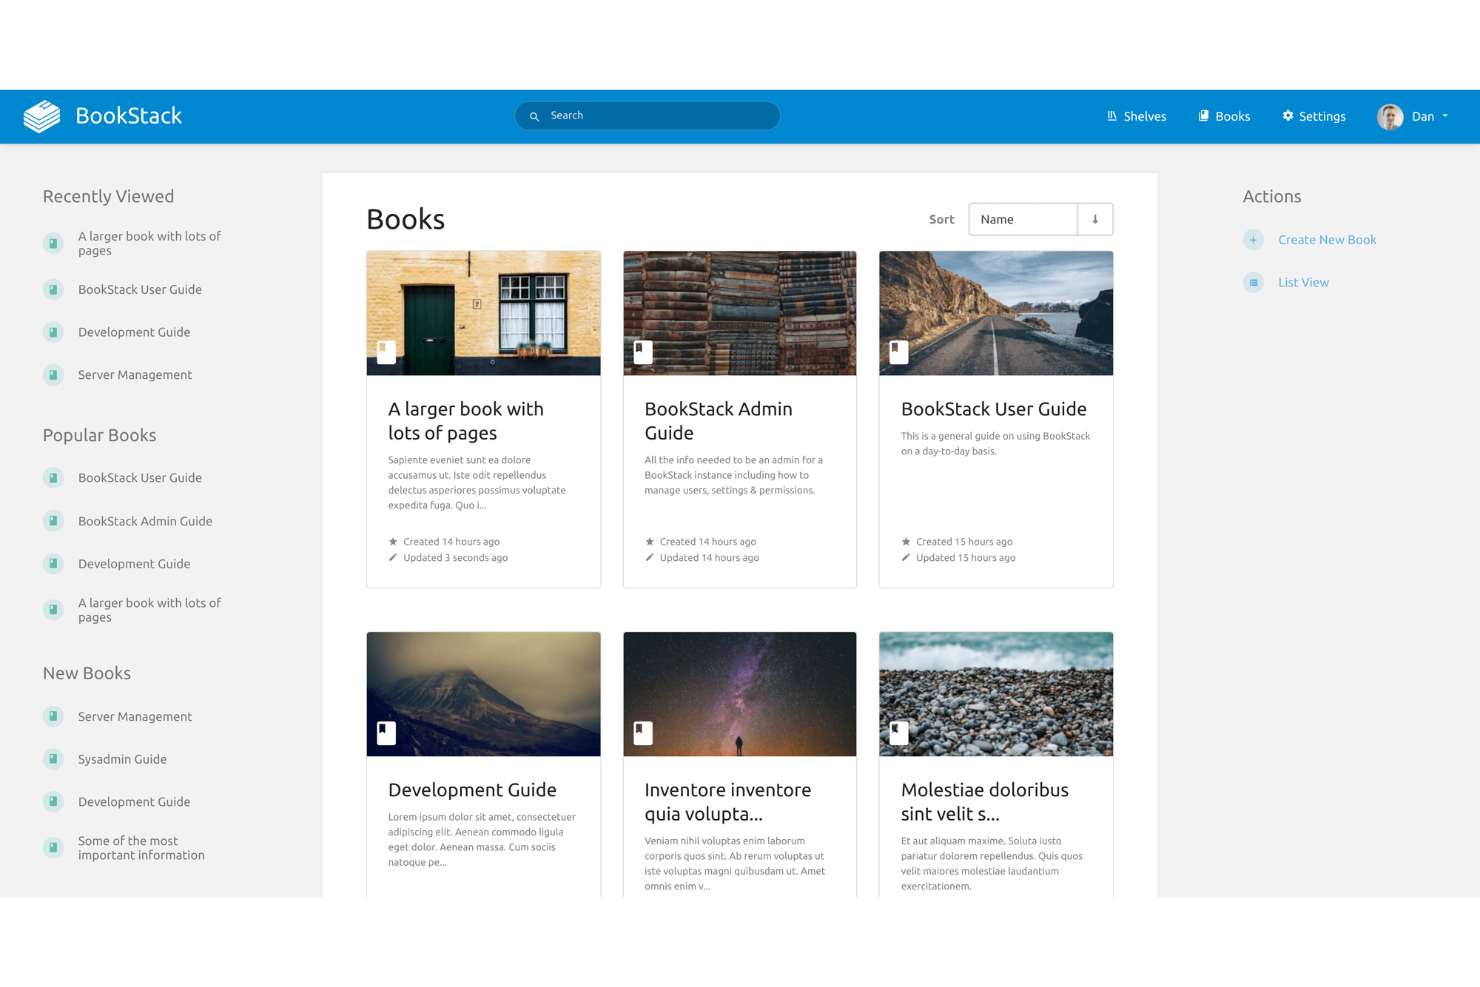Open Sysadmin Guide under New Books
This screenshot has width=1480, height=987.
point(122,760)
